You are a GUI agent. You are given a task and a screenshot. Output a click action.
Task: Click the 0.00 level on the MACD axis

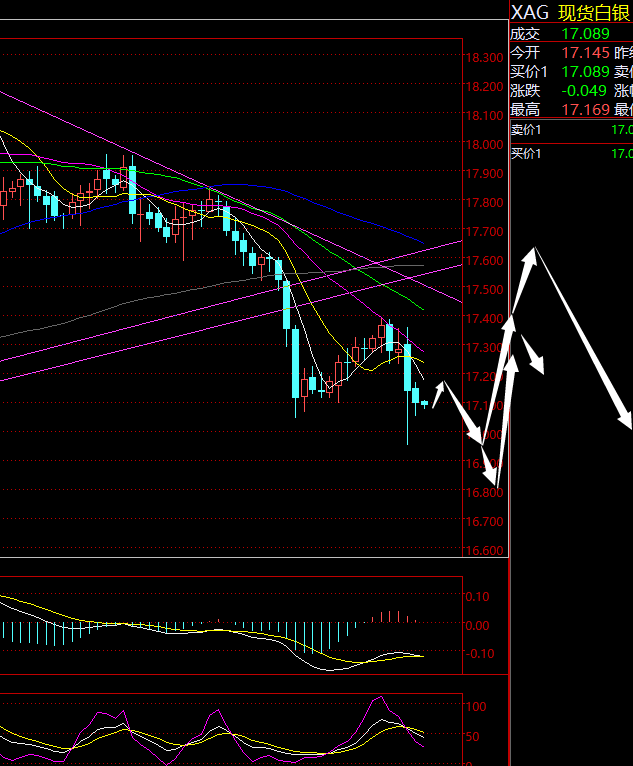[477, 625]
